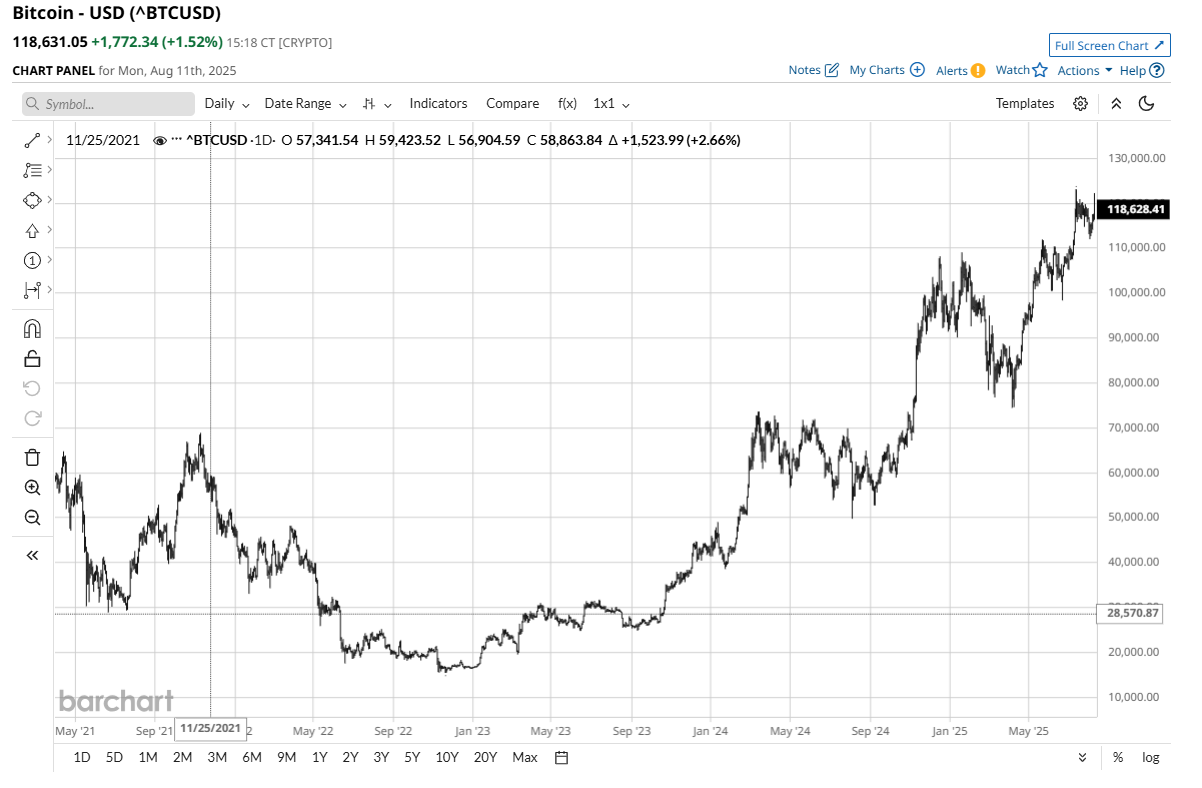Expand the trend line tool submenu arrow
Image resolution: width=1202 pixels, height=788 pixels.
pyautogui.click(x=48, y=141)
